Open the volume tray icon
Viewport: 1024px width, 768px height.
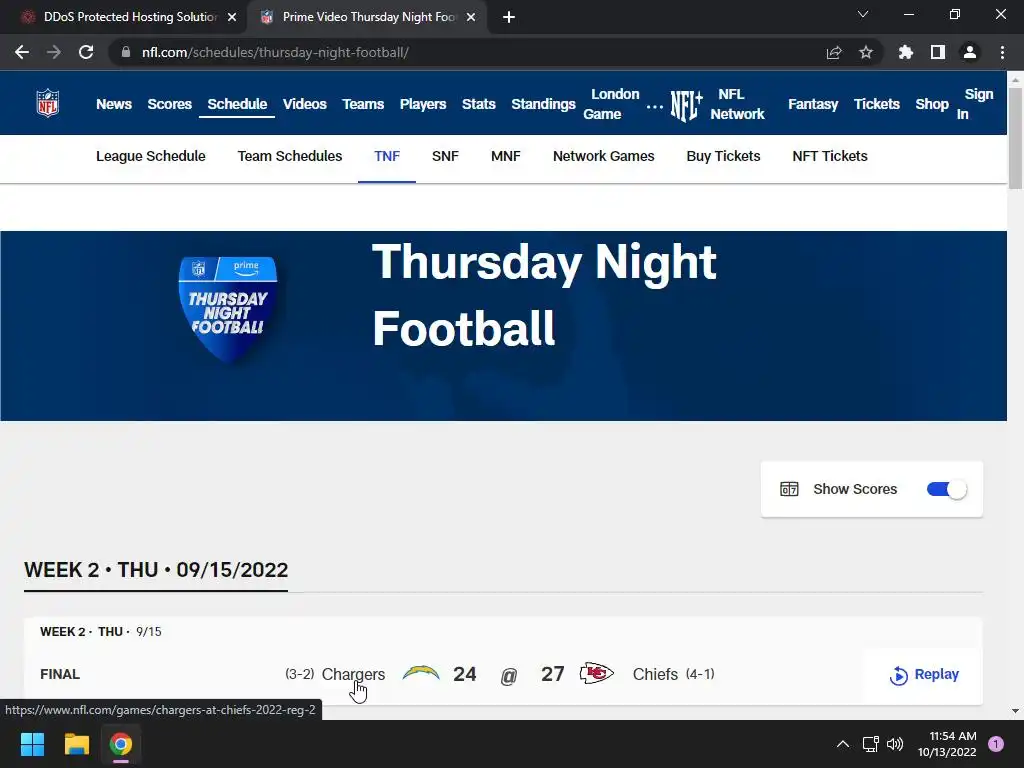tap(895, 744)
